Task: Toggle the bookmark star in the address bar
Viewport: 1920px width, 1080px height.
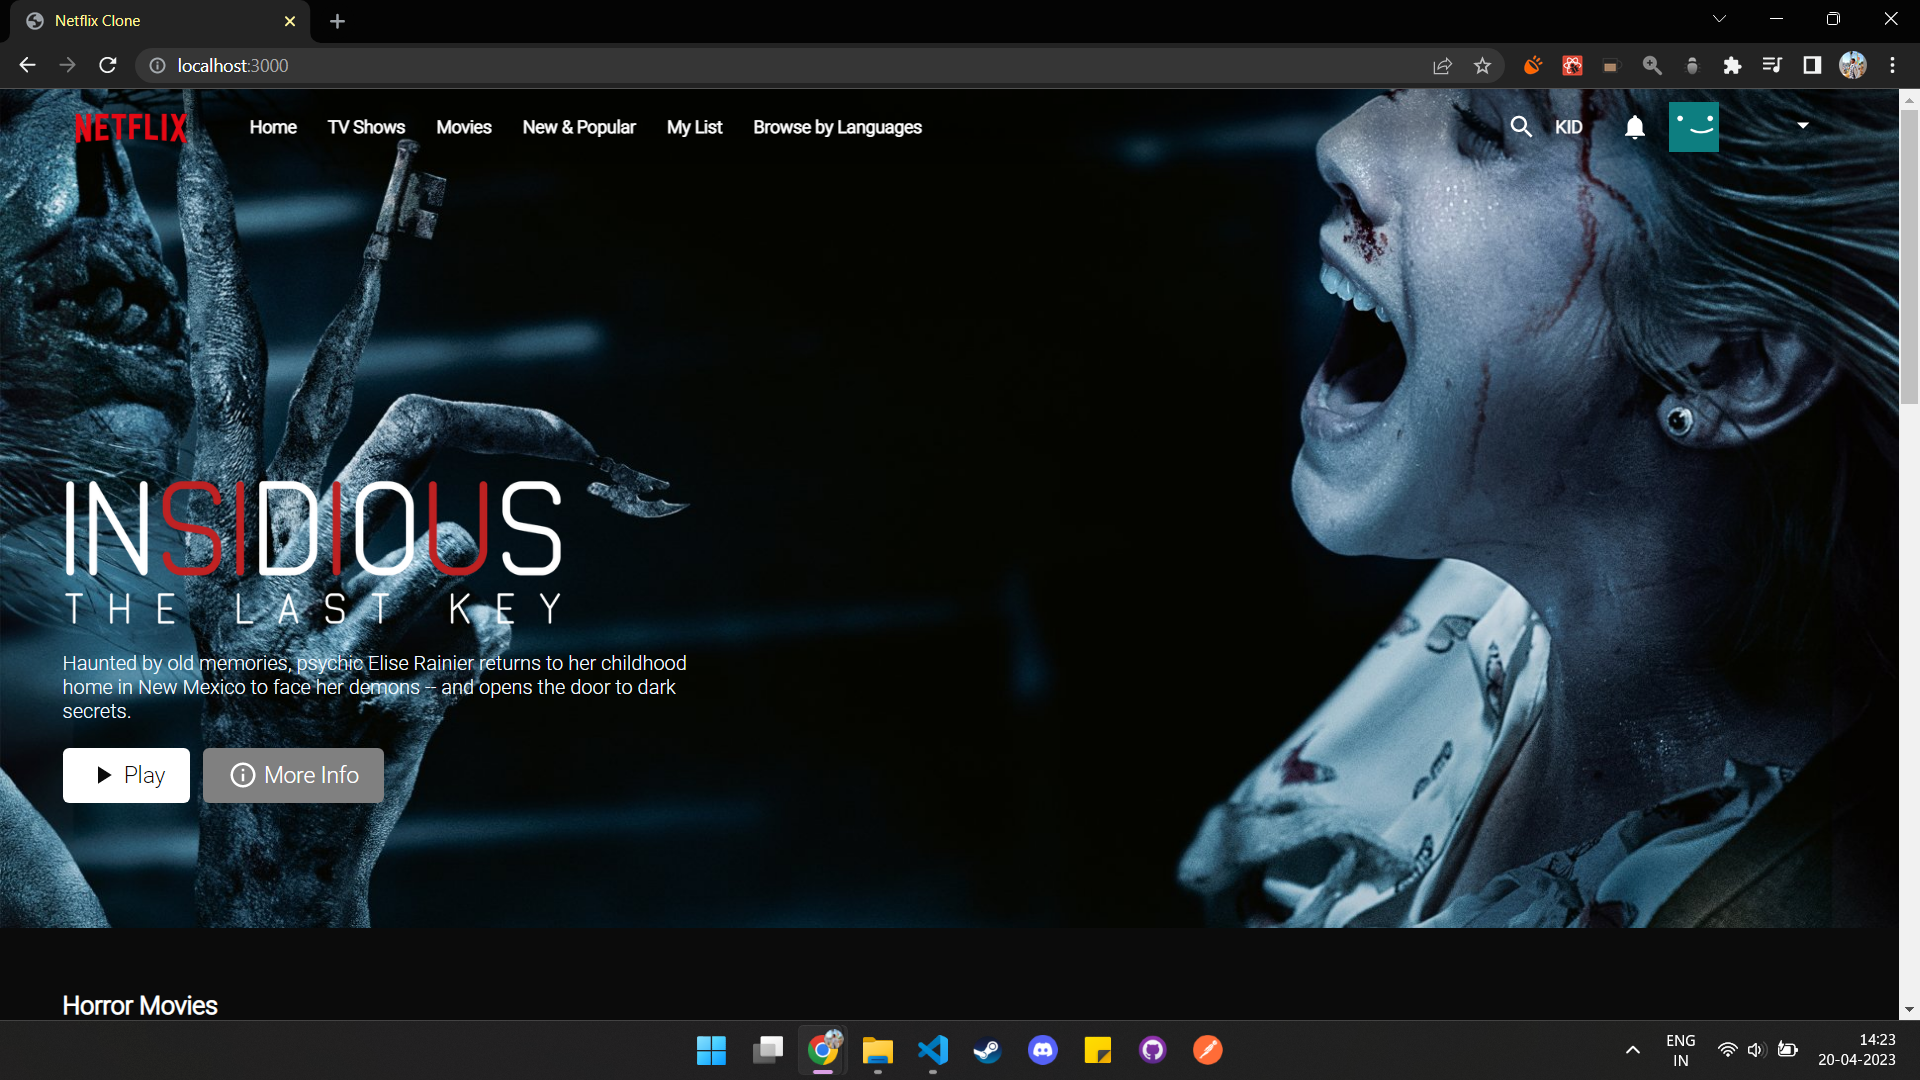Action: click(x=1483, y=65)
